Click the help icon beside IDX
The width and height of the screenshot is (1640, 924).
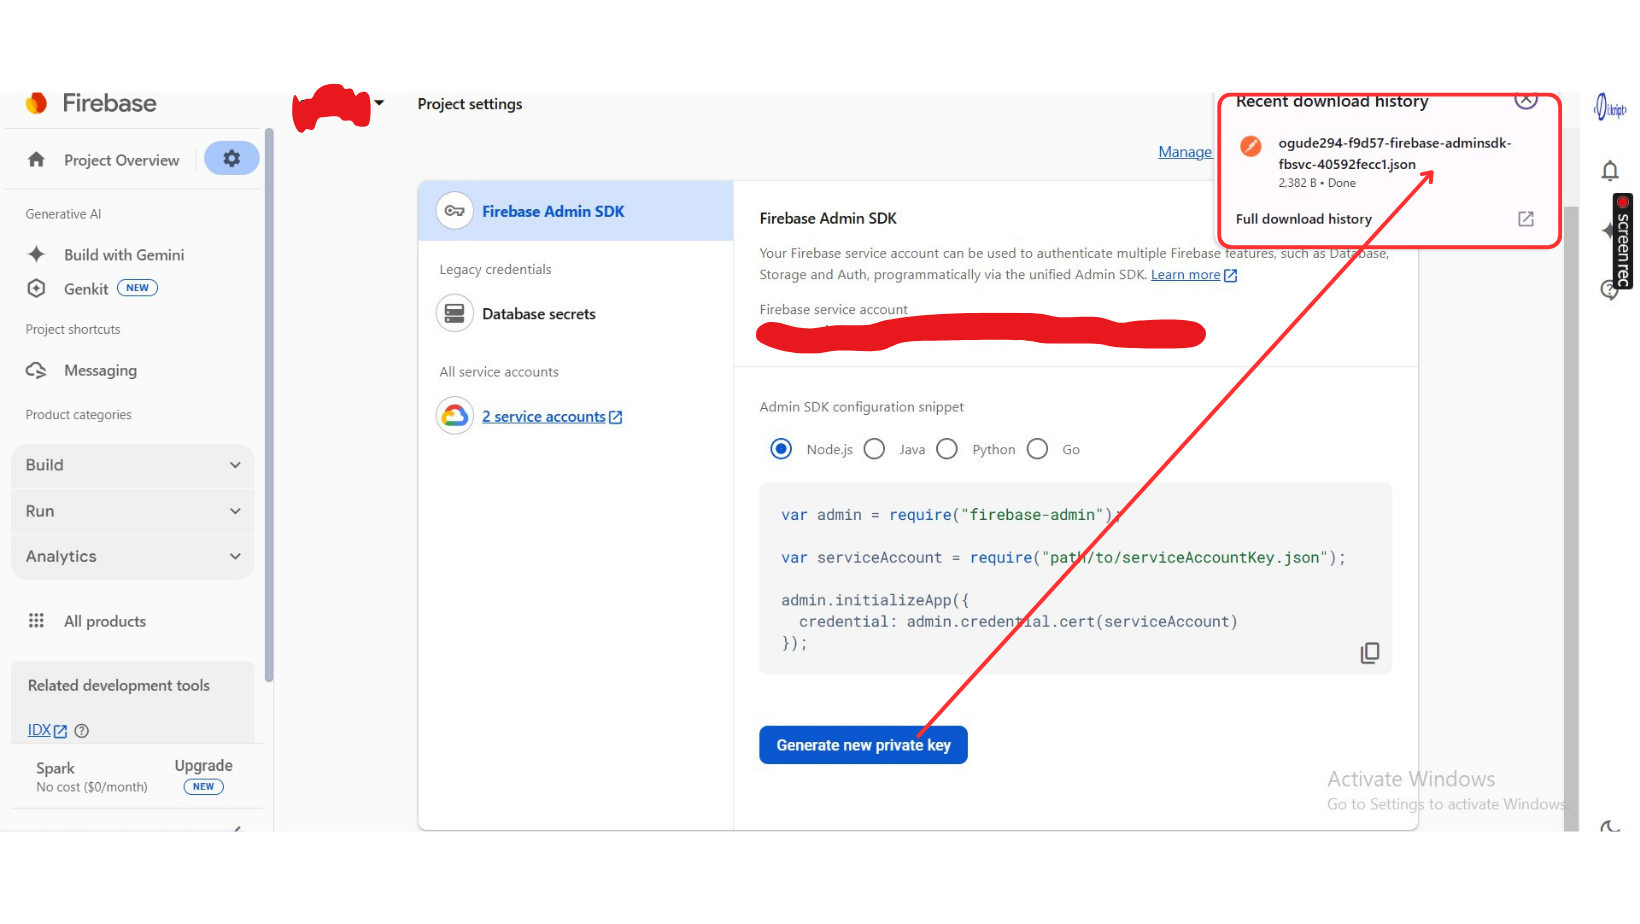[82, 731]
